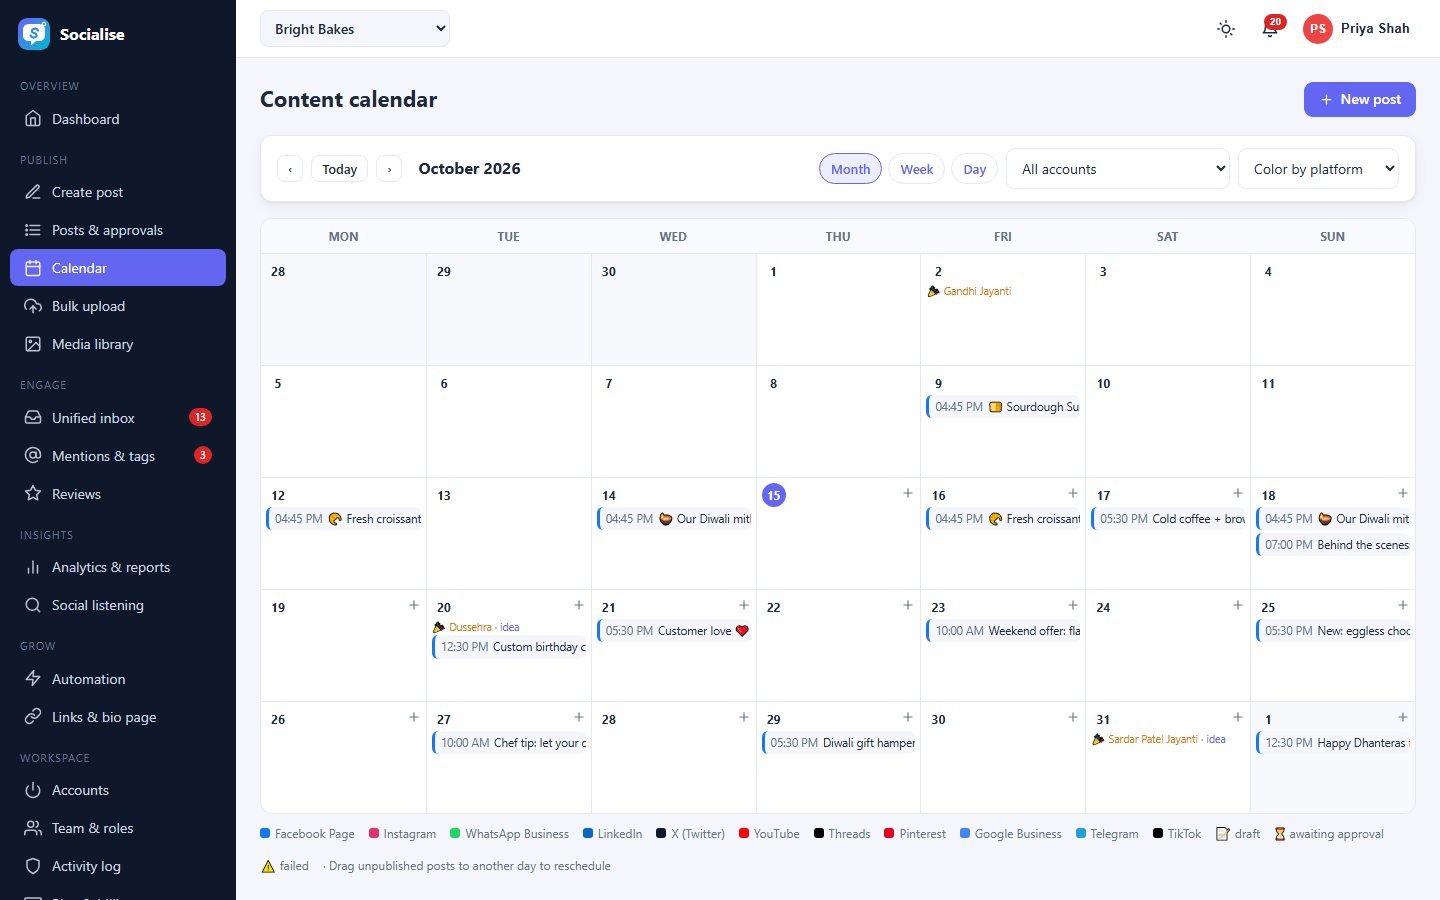The height and width of the screenshot is (900, 1440).
Task: Toggle the light/dark theme sun icon
Action: point(1226,29)
